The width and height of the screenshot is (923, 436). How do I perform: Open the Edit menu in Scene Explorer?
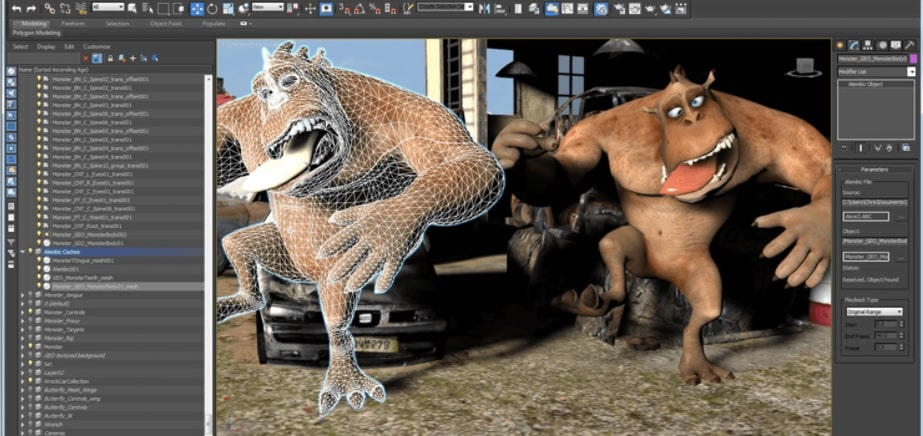pyautogui.click(x=69, y=46)
